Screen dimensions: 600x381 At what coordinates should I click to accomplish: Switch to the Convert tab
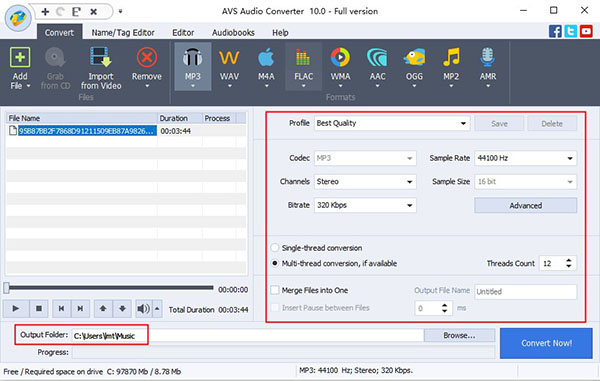[x=59, y=33]
